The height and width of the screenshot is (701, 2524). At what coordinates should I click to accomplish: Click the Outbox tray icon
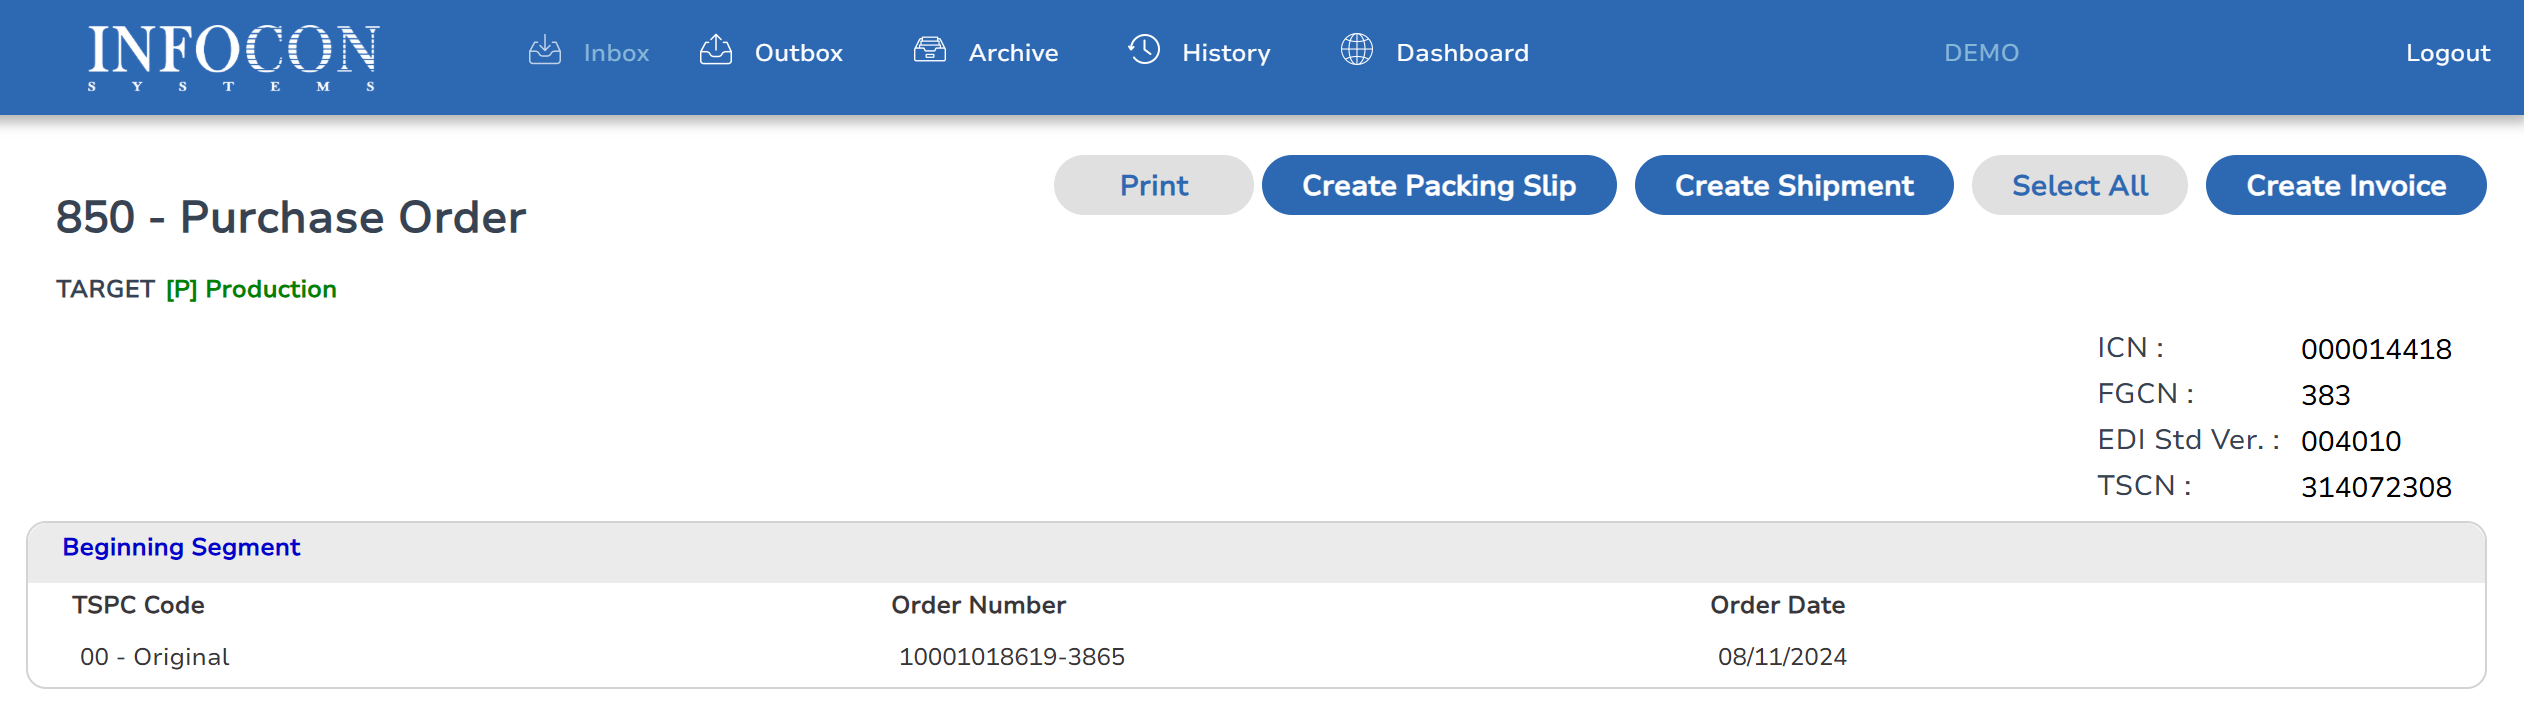coord(716,50)
